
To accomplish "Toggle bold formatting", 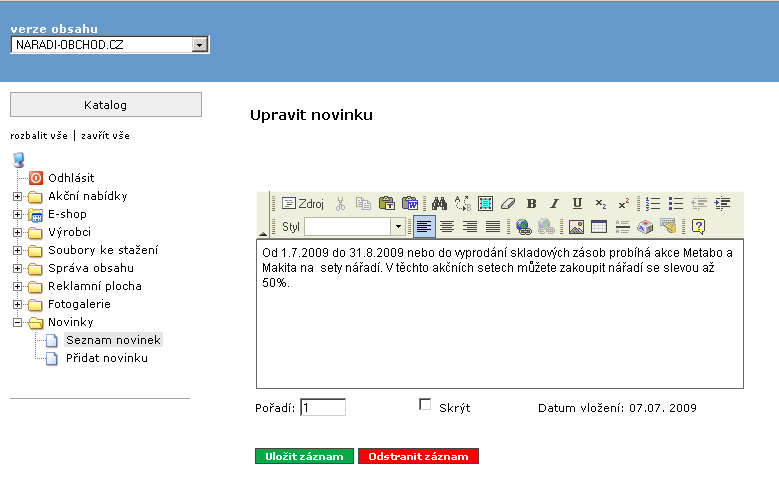I will 532,203.
